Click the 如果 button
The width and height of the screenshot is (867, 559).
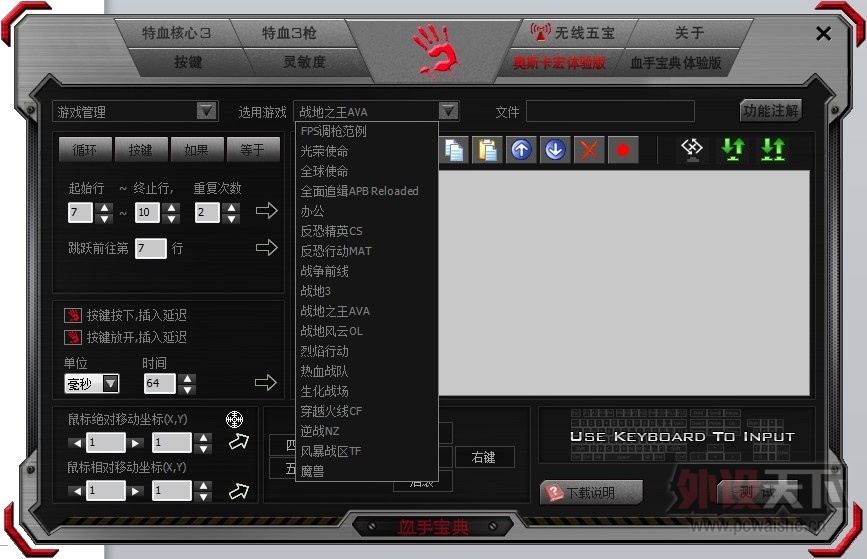pos(197,150)
